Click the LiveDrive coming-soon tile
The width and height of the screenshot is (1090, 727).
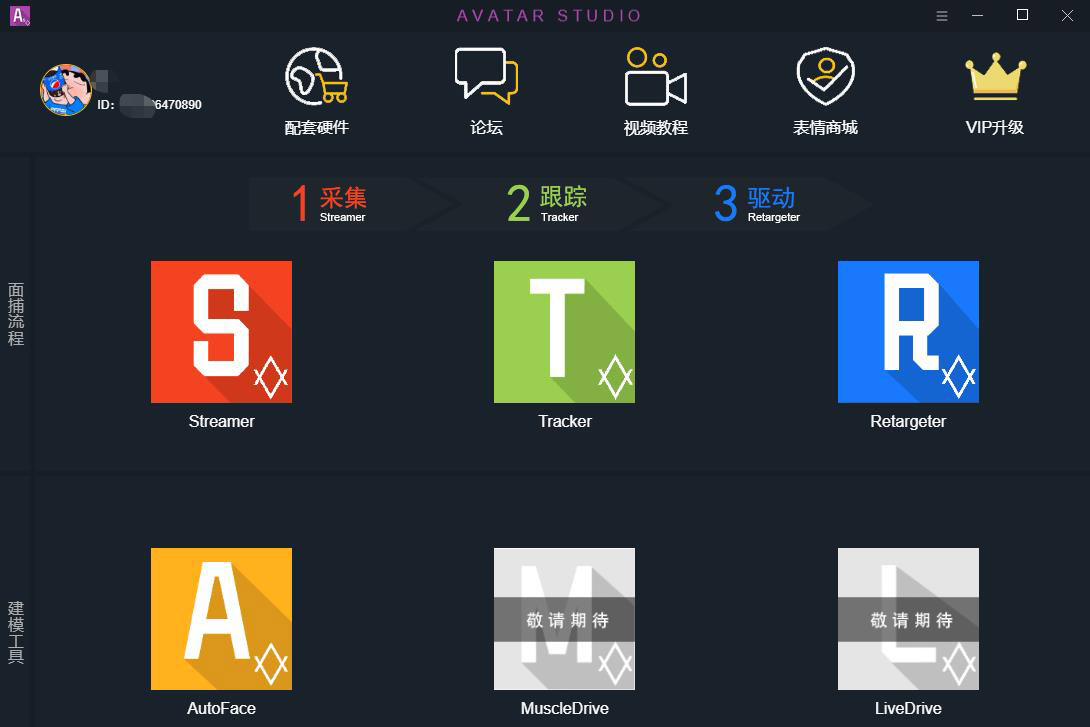(x=907, y=618)
